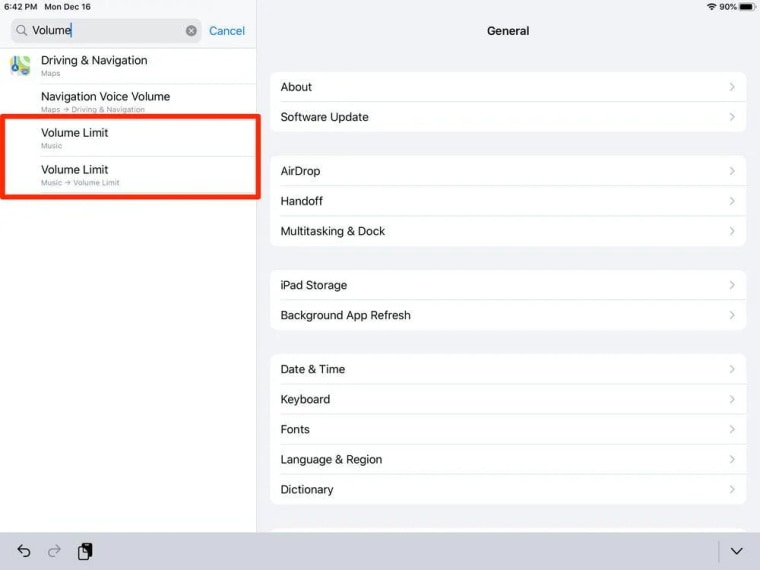Tap the magnifying glass search icon

(x=21, y=31)
